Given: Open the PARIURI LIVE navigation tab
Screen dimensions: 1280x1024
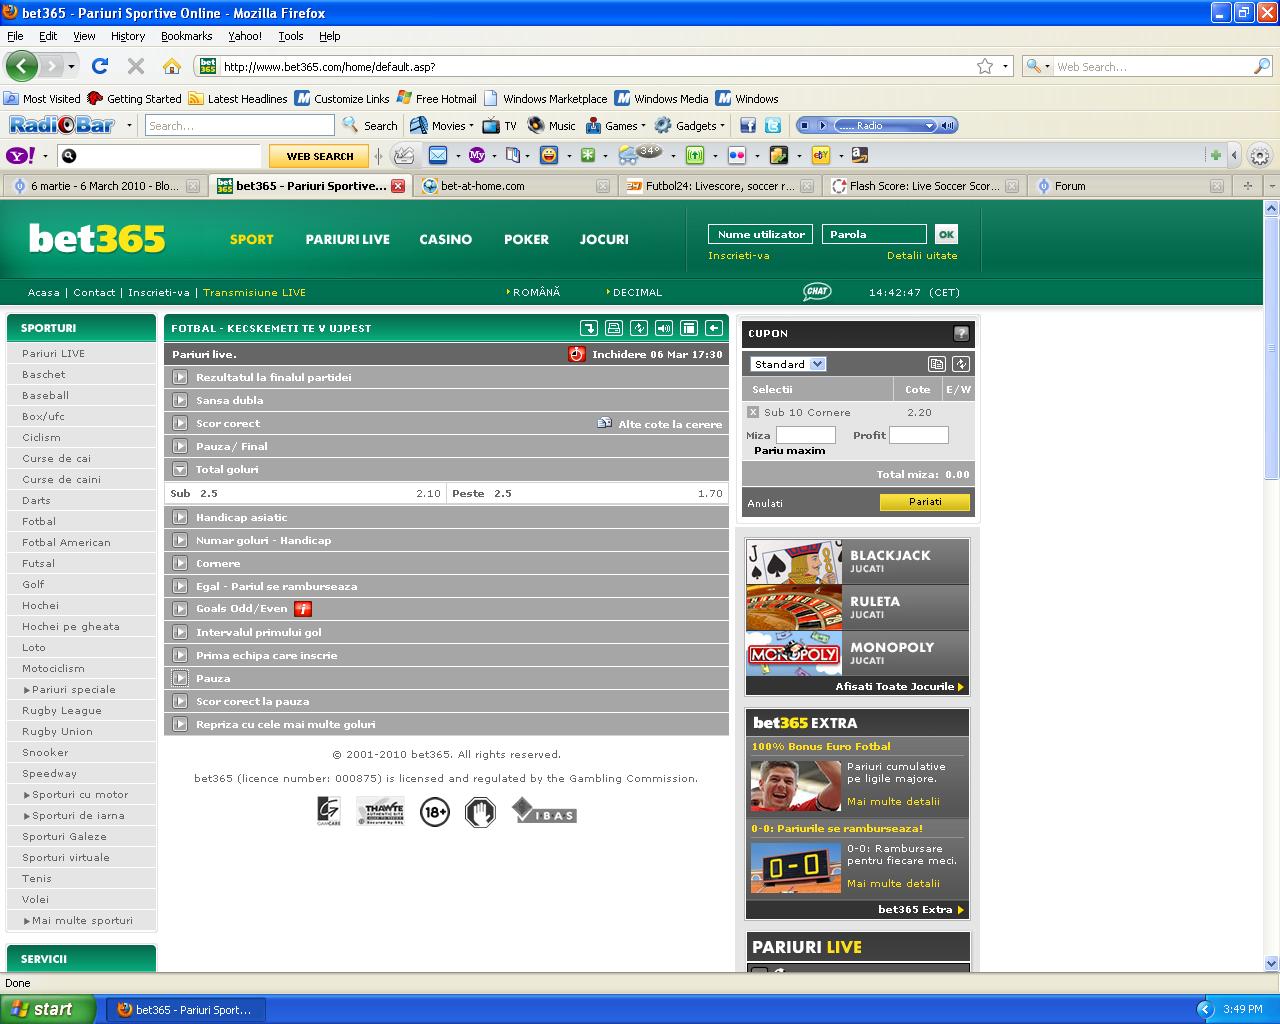Looking at the screenshot, I should pyautogui.click(x=348, y=239).
